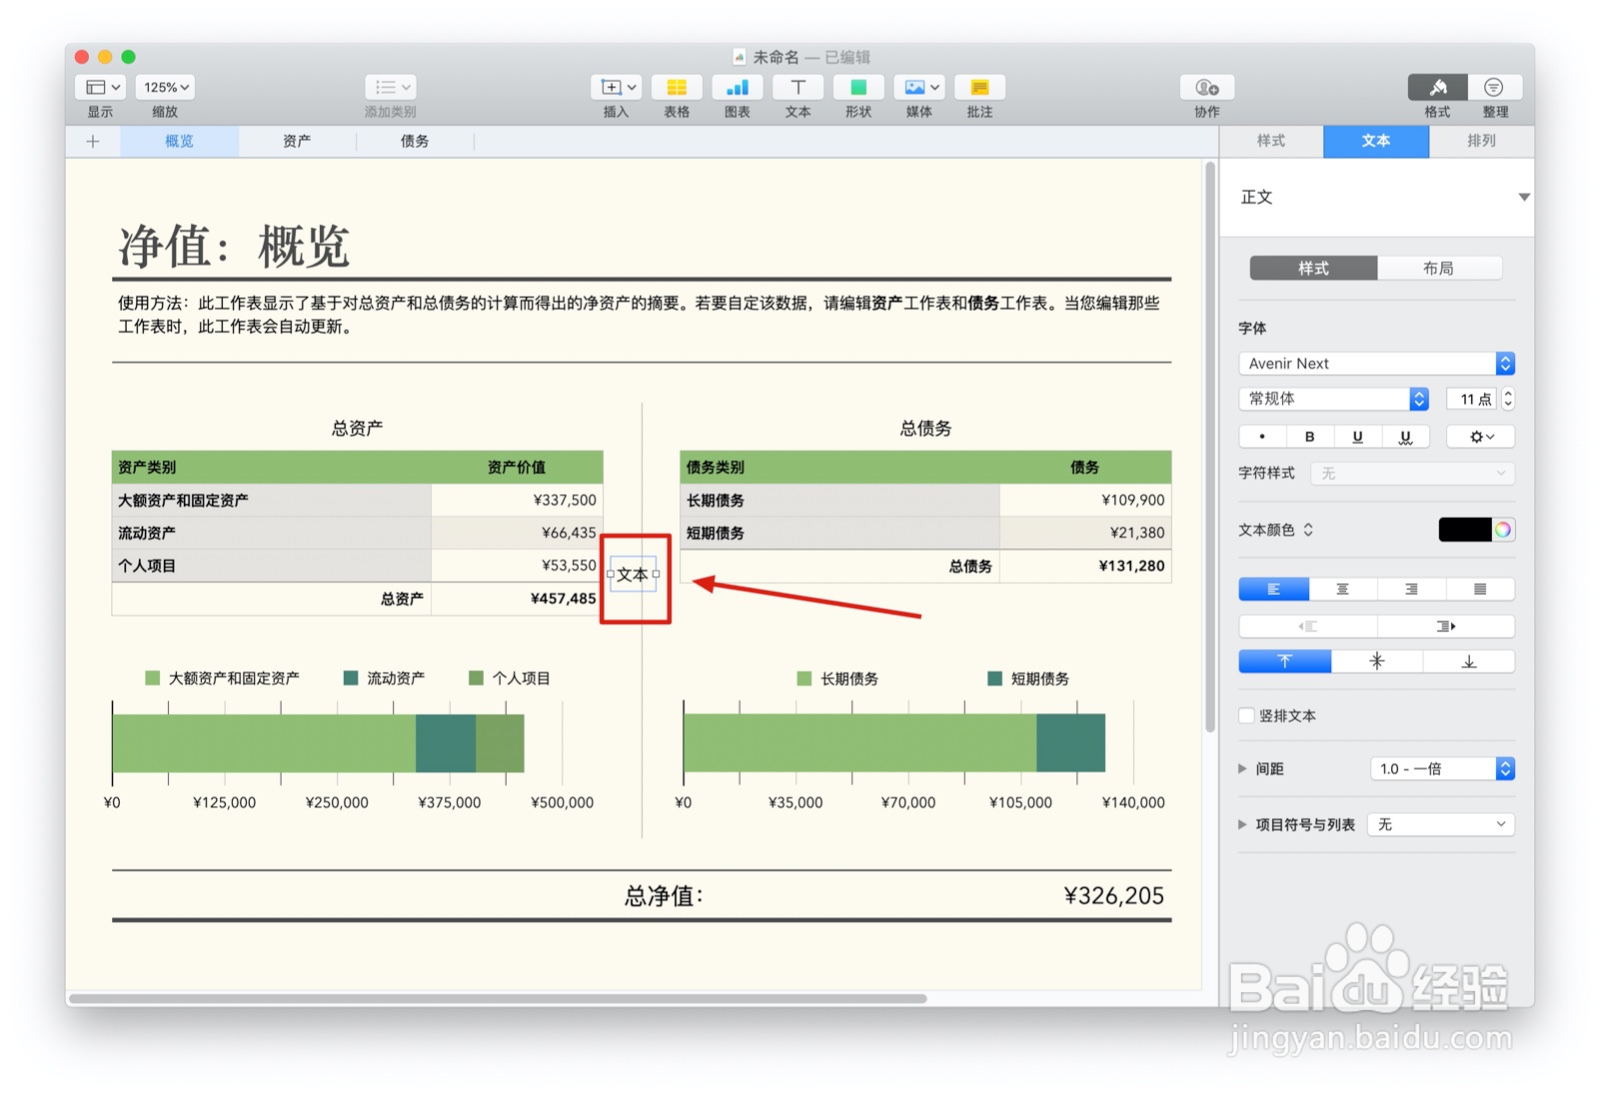The width and height of the screenshot is (1600, 1093).
Task: Open the 排列 panel tab
Action: pos(1481,141)
